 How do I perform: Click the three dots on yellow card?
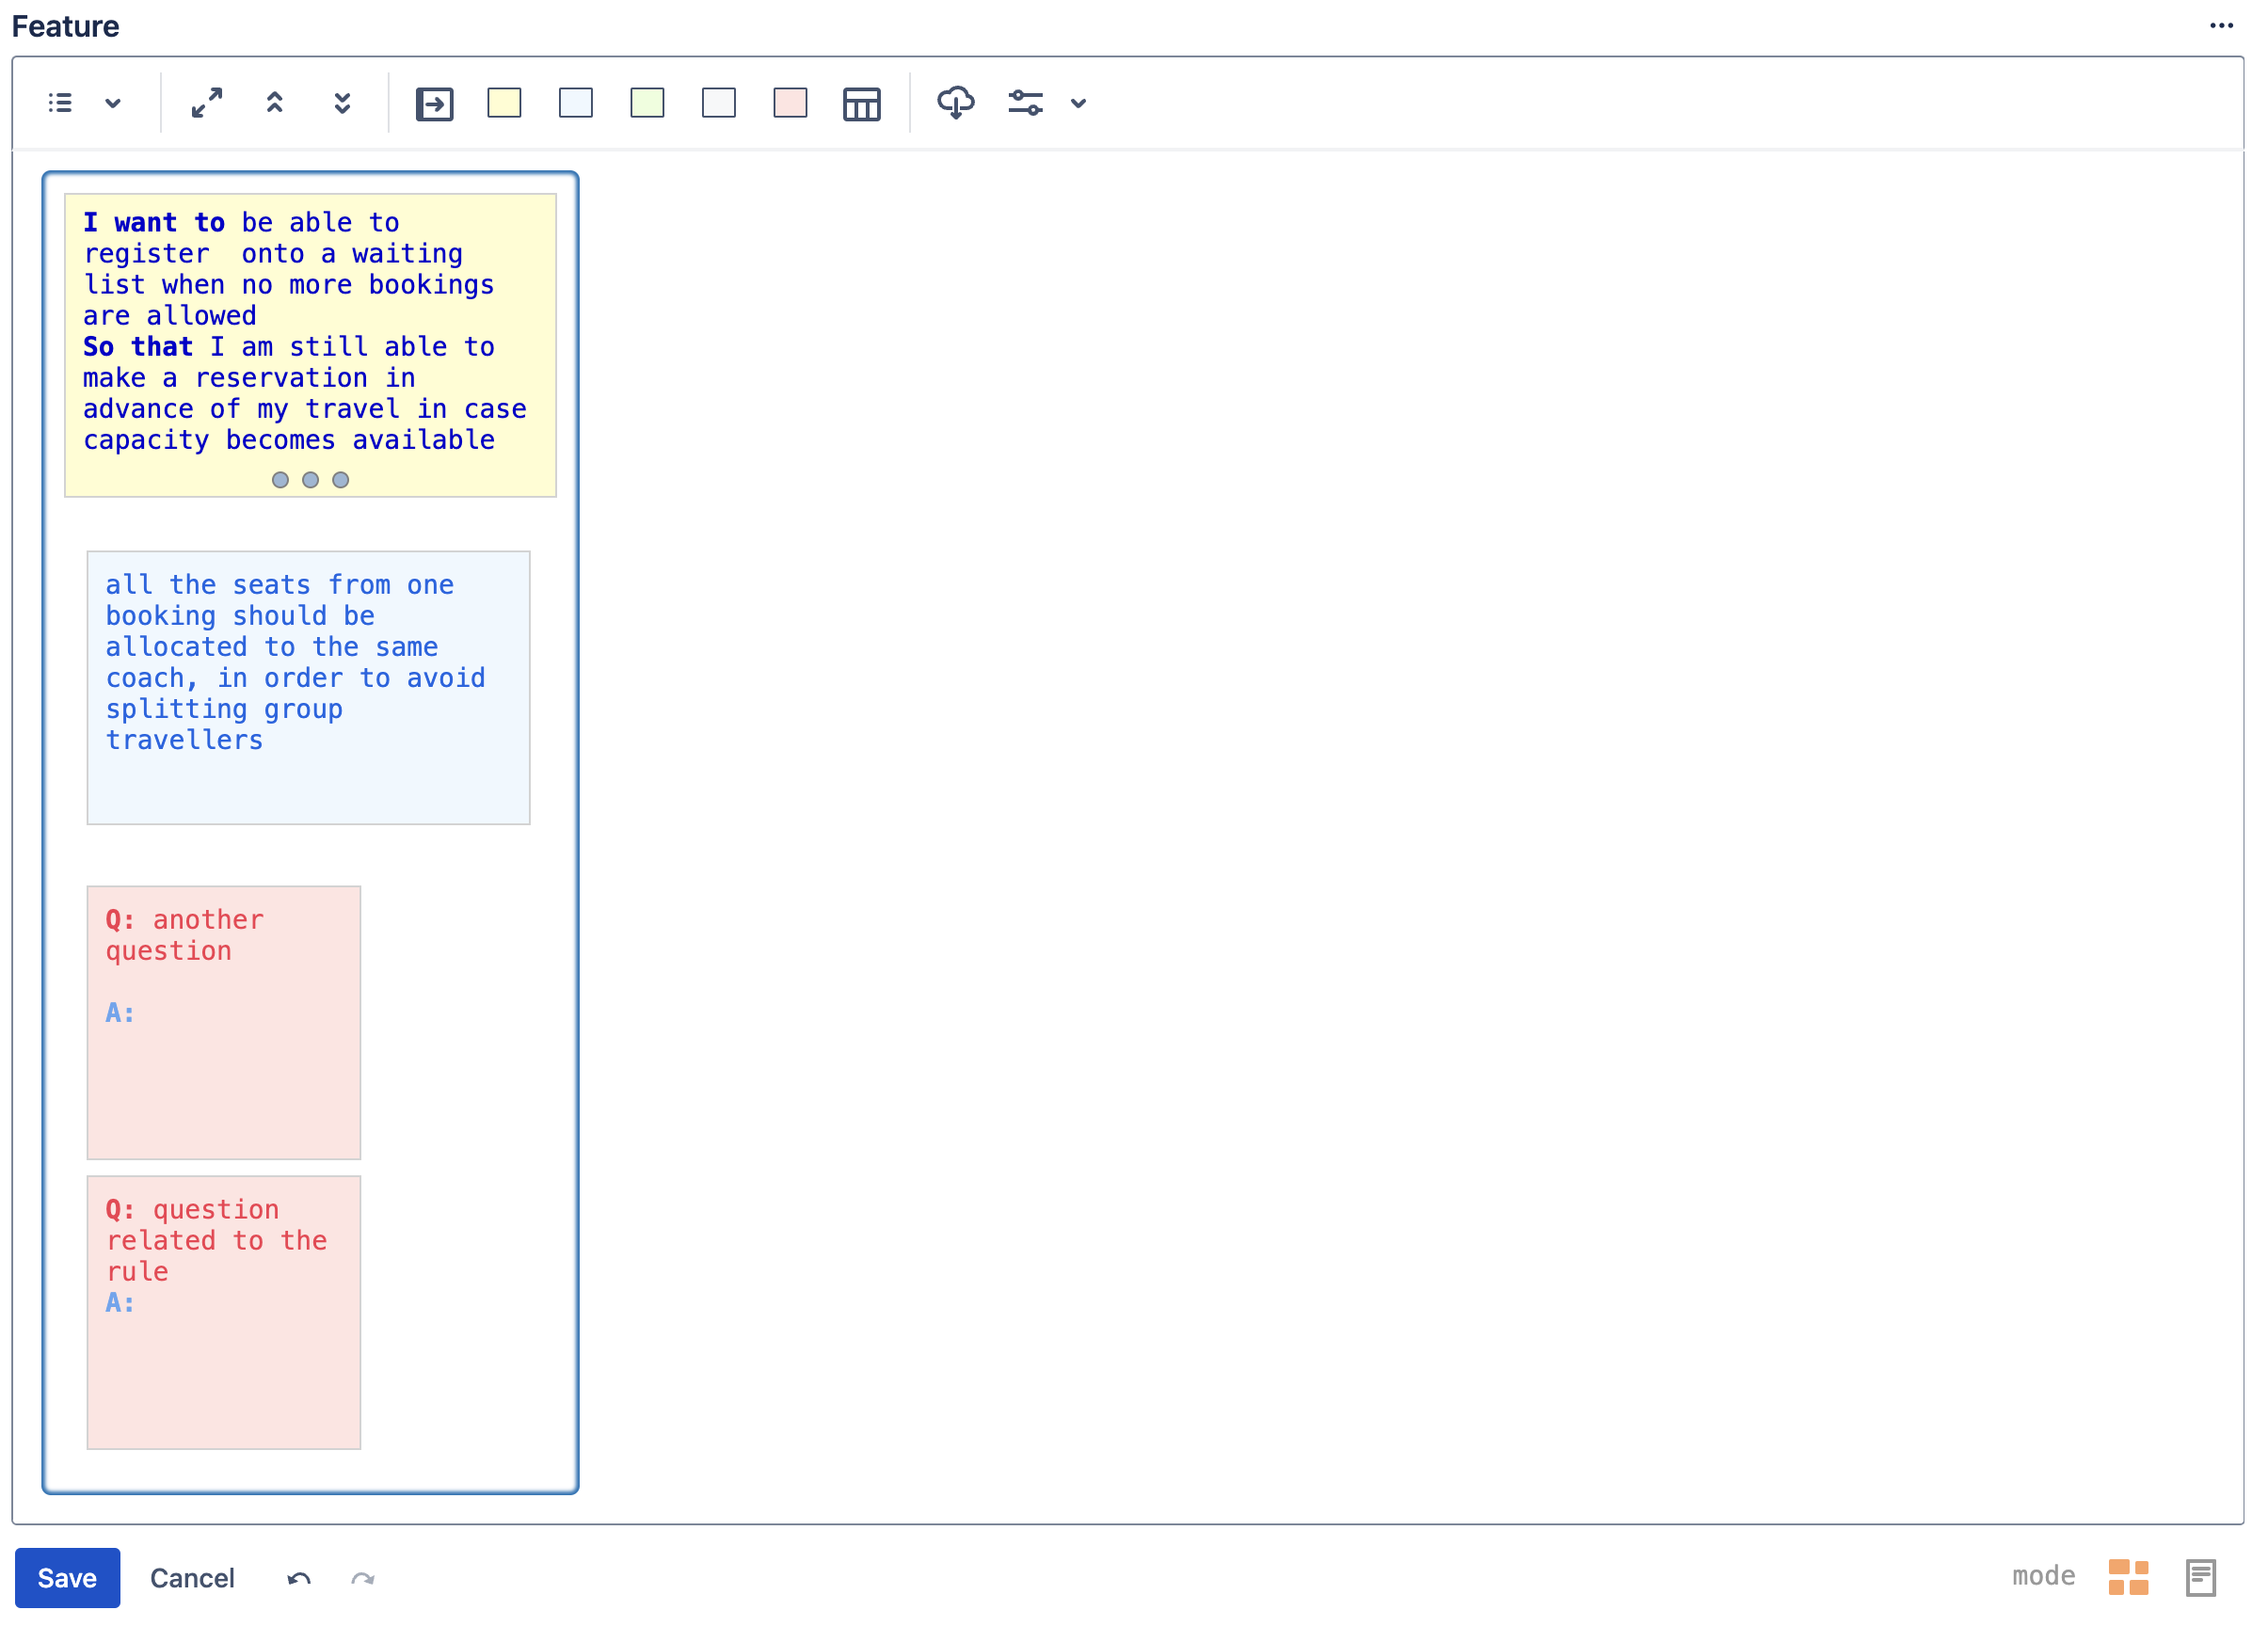310,480
